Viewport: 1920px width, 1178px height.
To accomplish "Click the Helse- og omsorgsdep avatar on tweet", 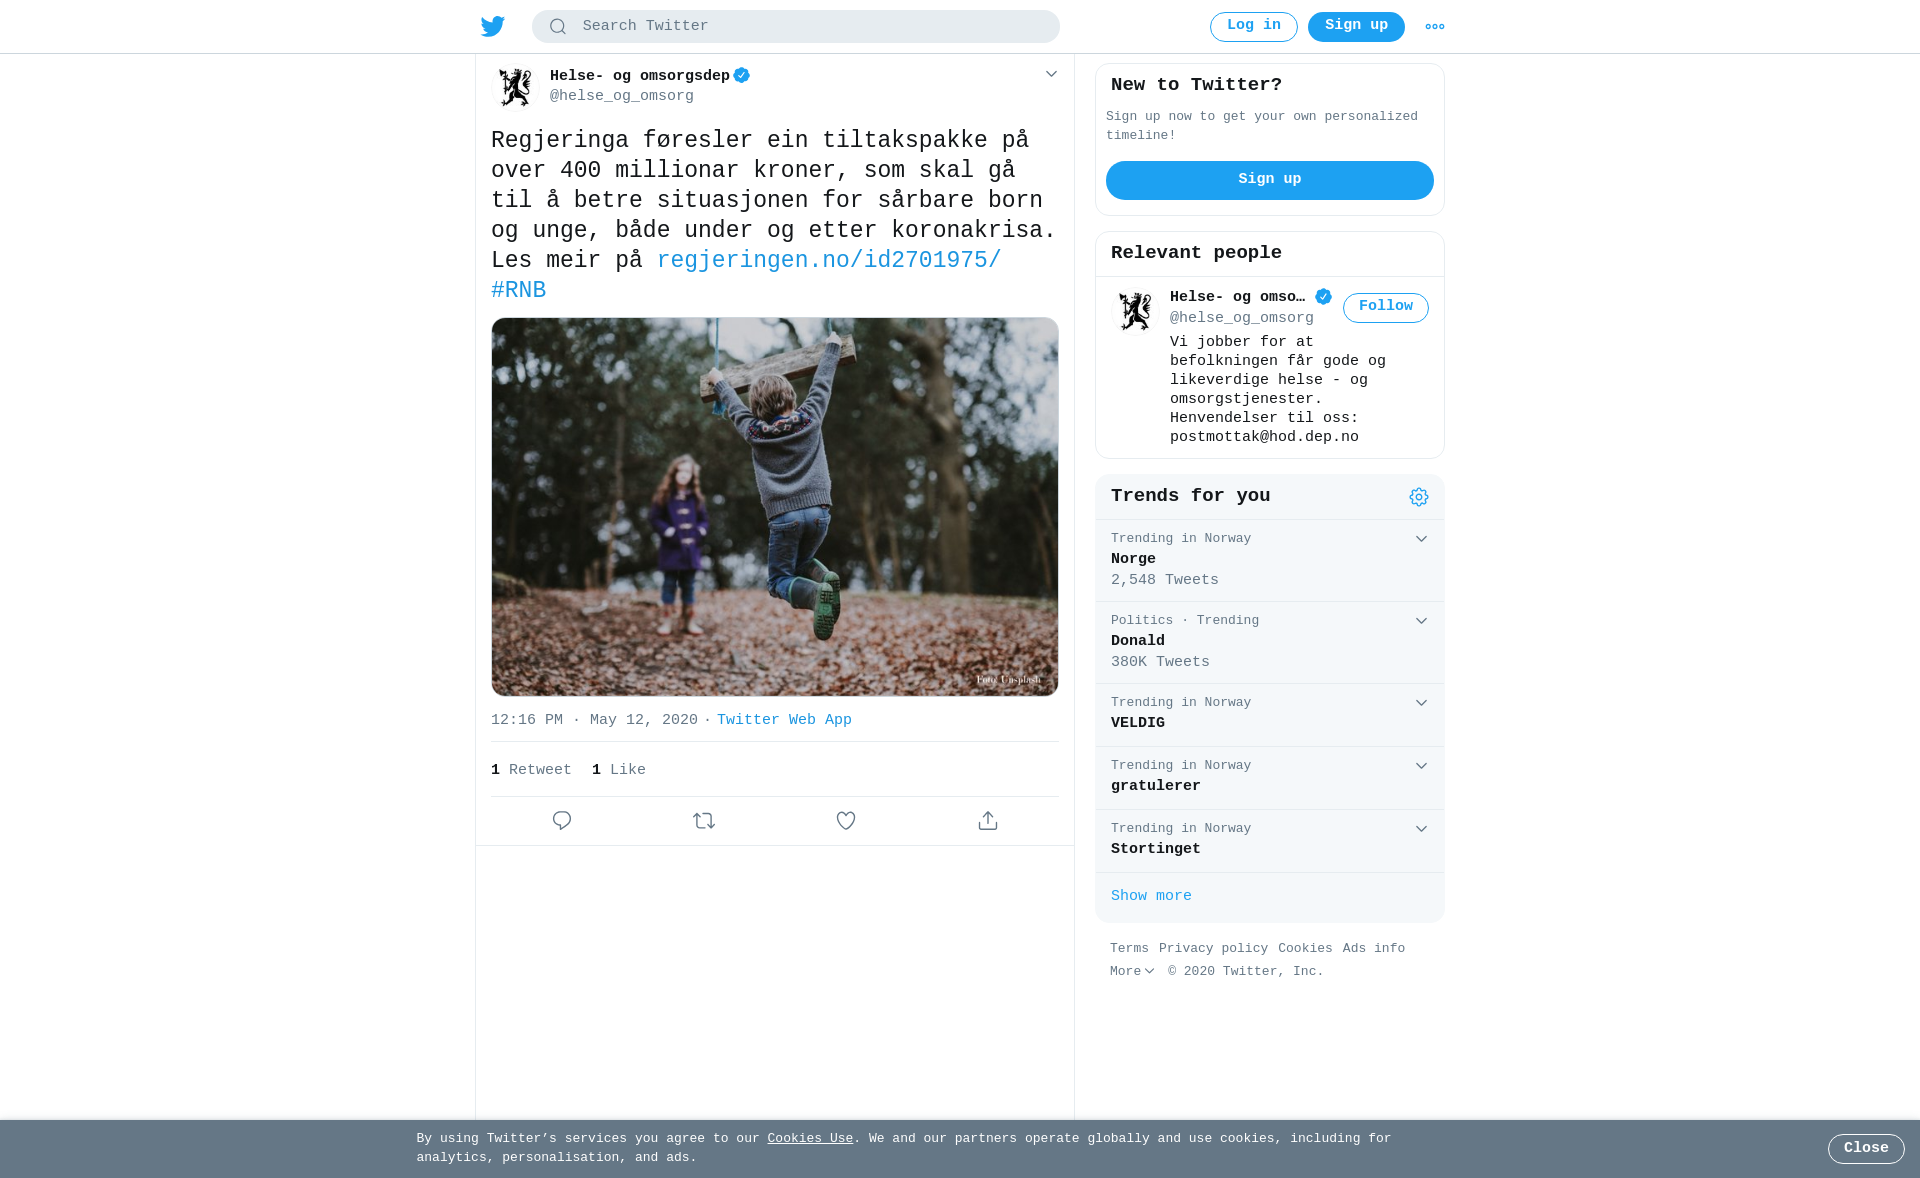I will point(515,87).
